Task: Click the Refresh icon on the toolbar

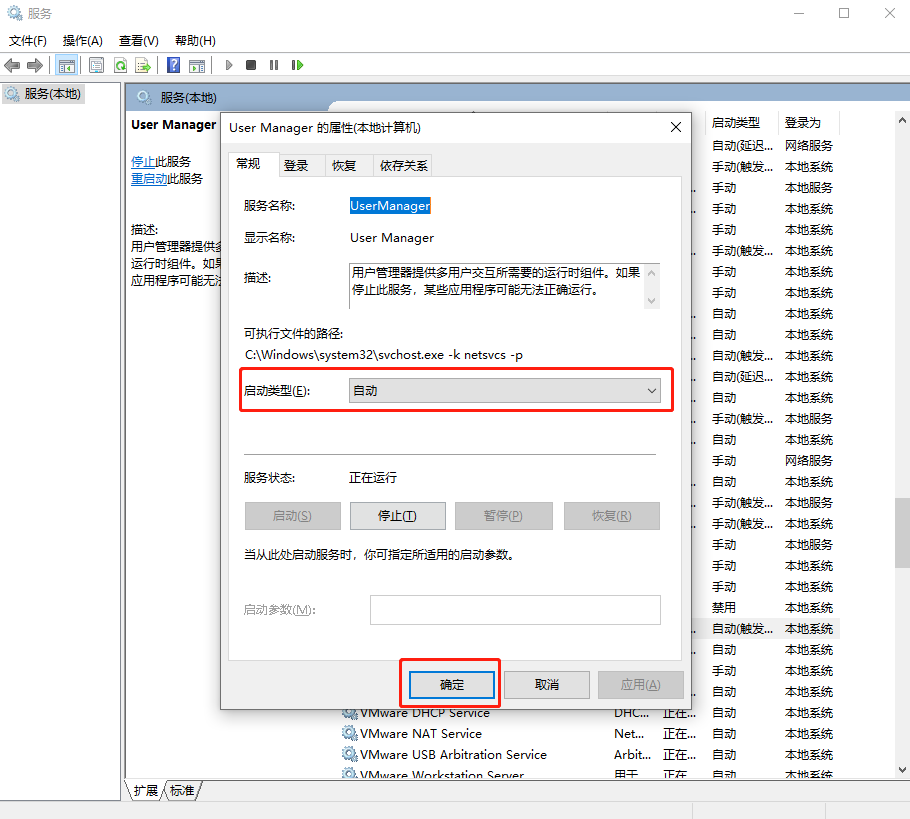Action: click(x=120, y=65)
